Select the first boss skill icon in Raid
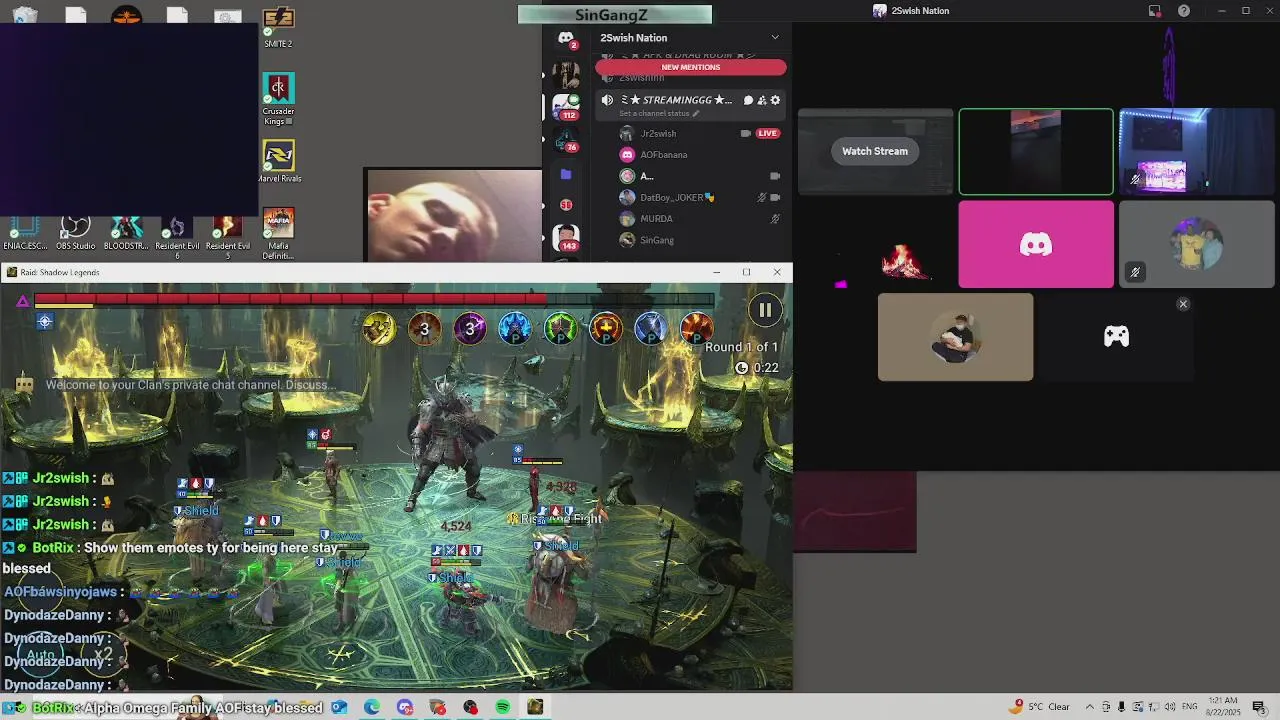 pyautogui.click(x=378, y=328)
